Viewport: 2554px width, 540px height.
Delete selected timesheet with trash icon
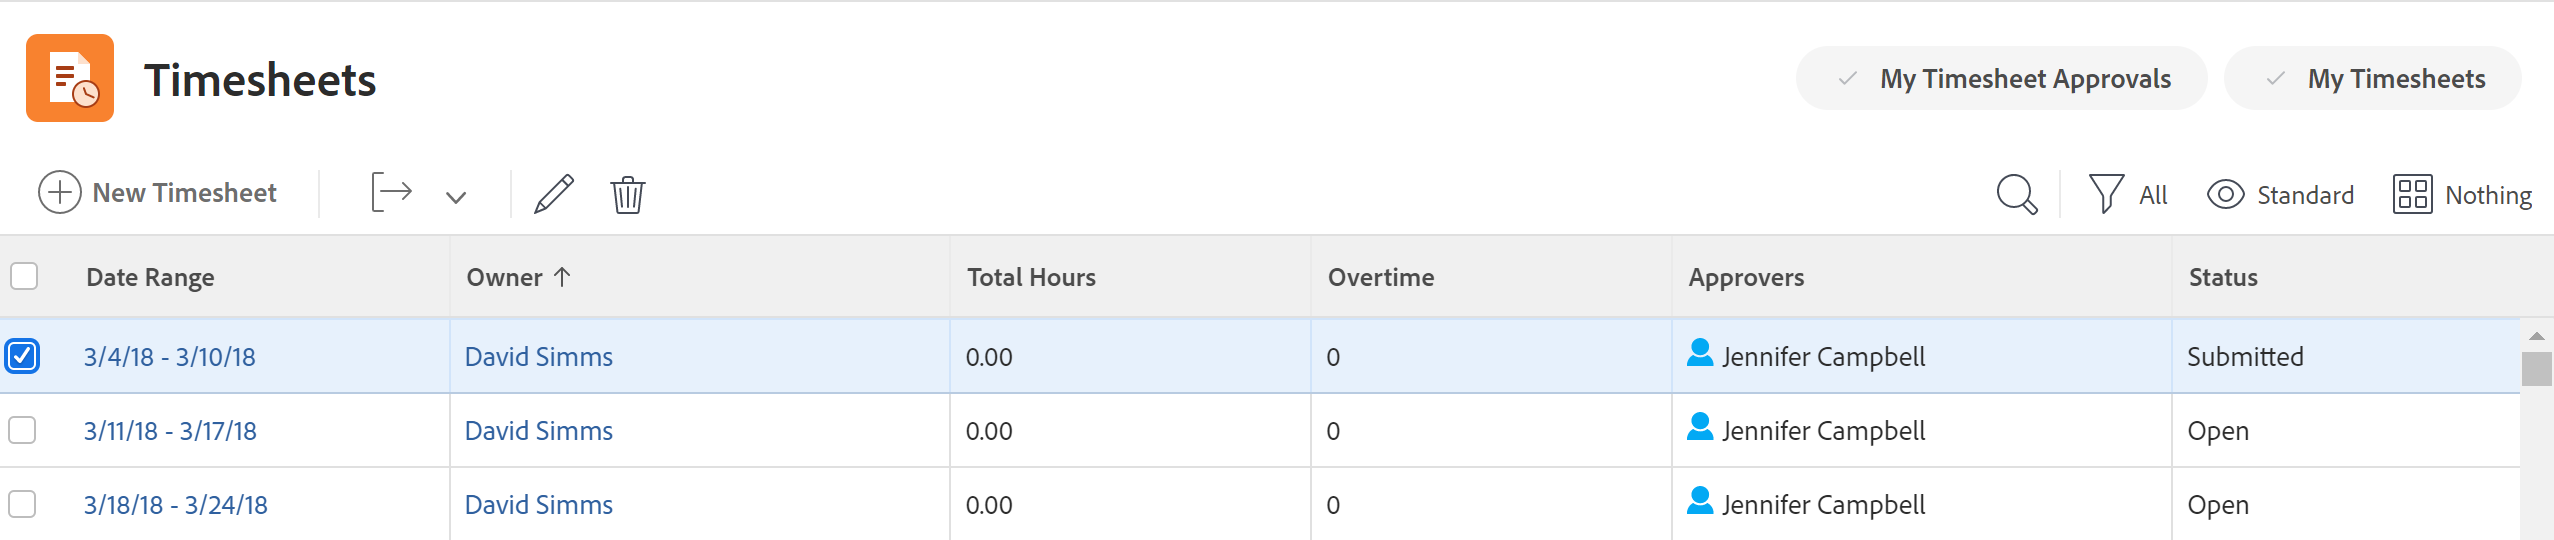click(x=628, y=194)
